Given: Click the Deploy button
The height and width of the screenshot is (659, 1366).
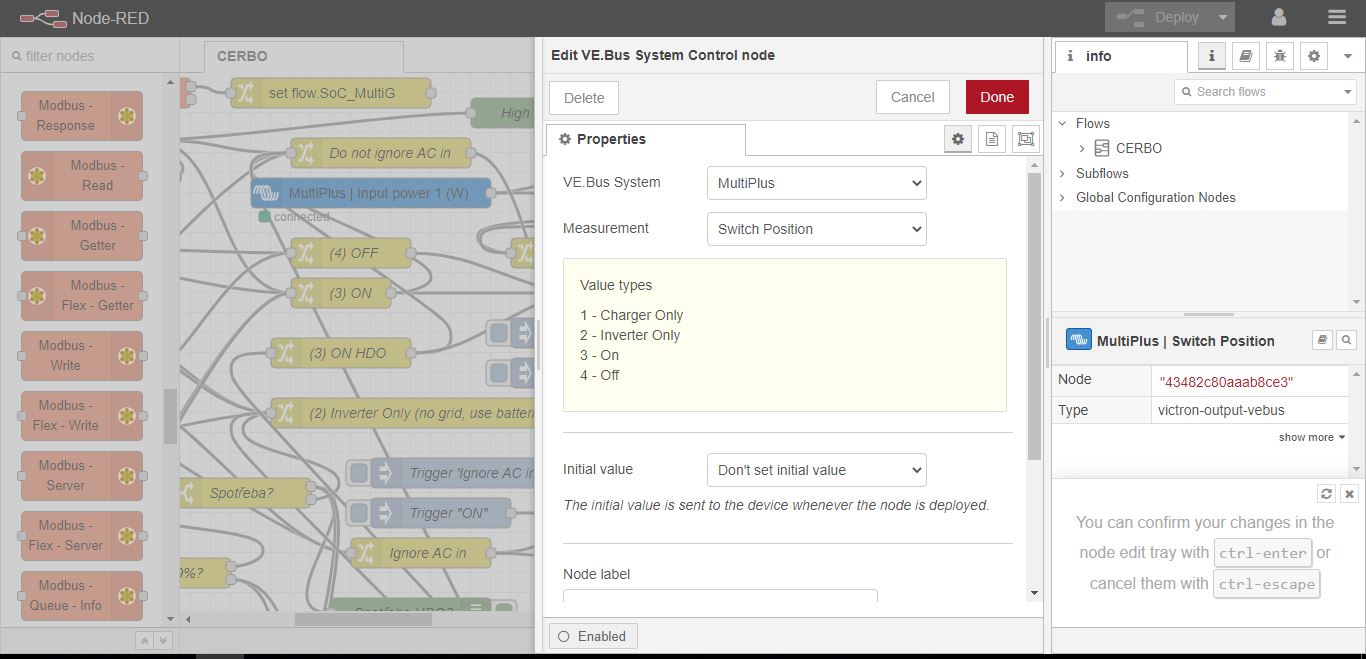Looking at the screenshot, I should click(1157, 17).
